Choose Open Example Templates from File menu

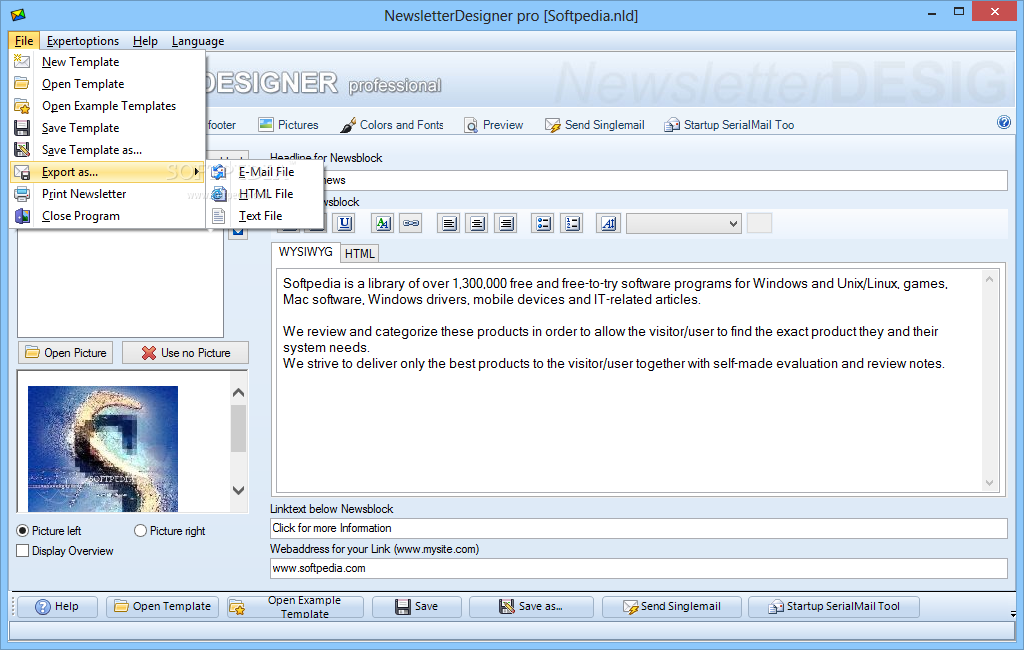tap(108, 106)
